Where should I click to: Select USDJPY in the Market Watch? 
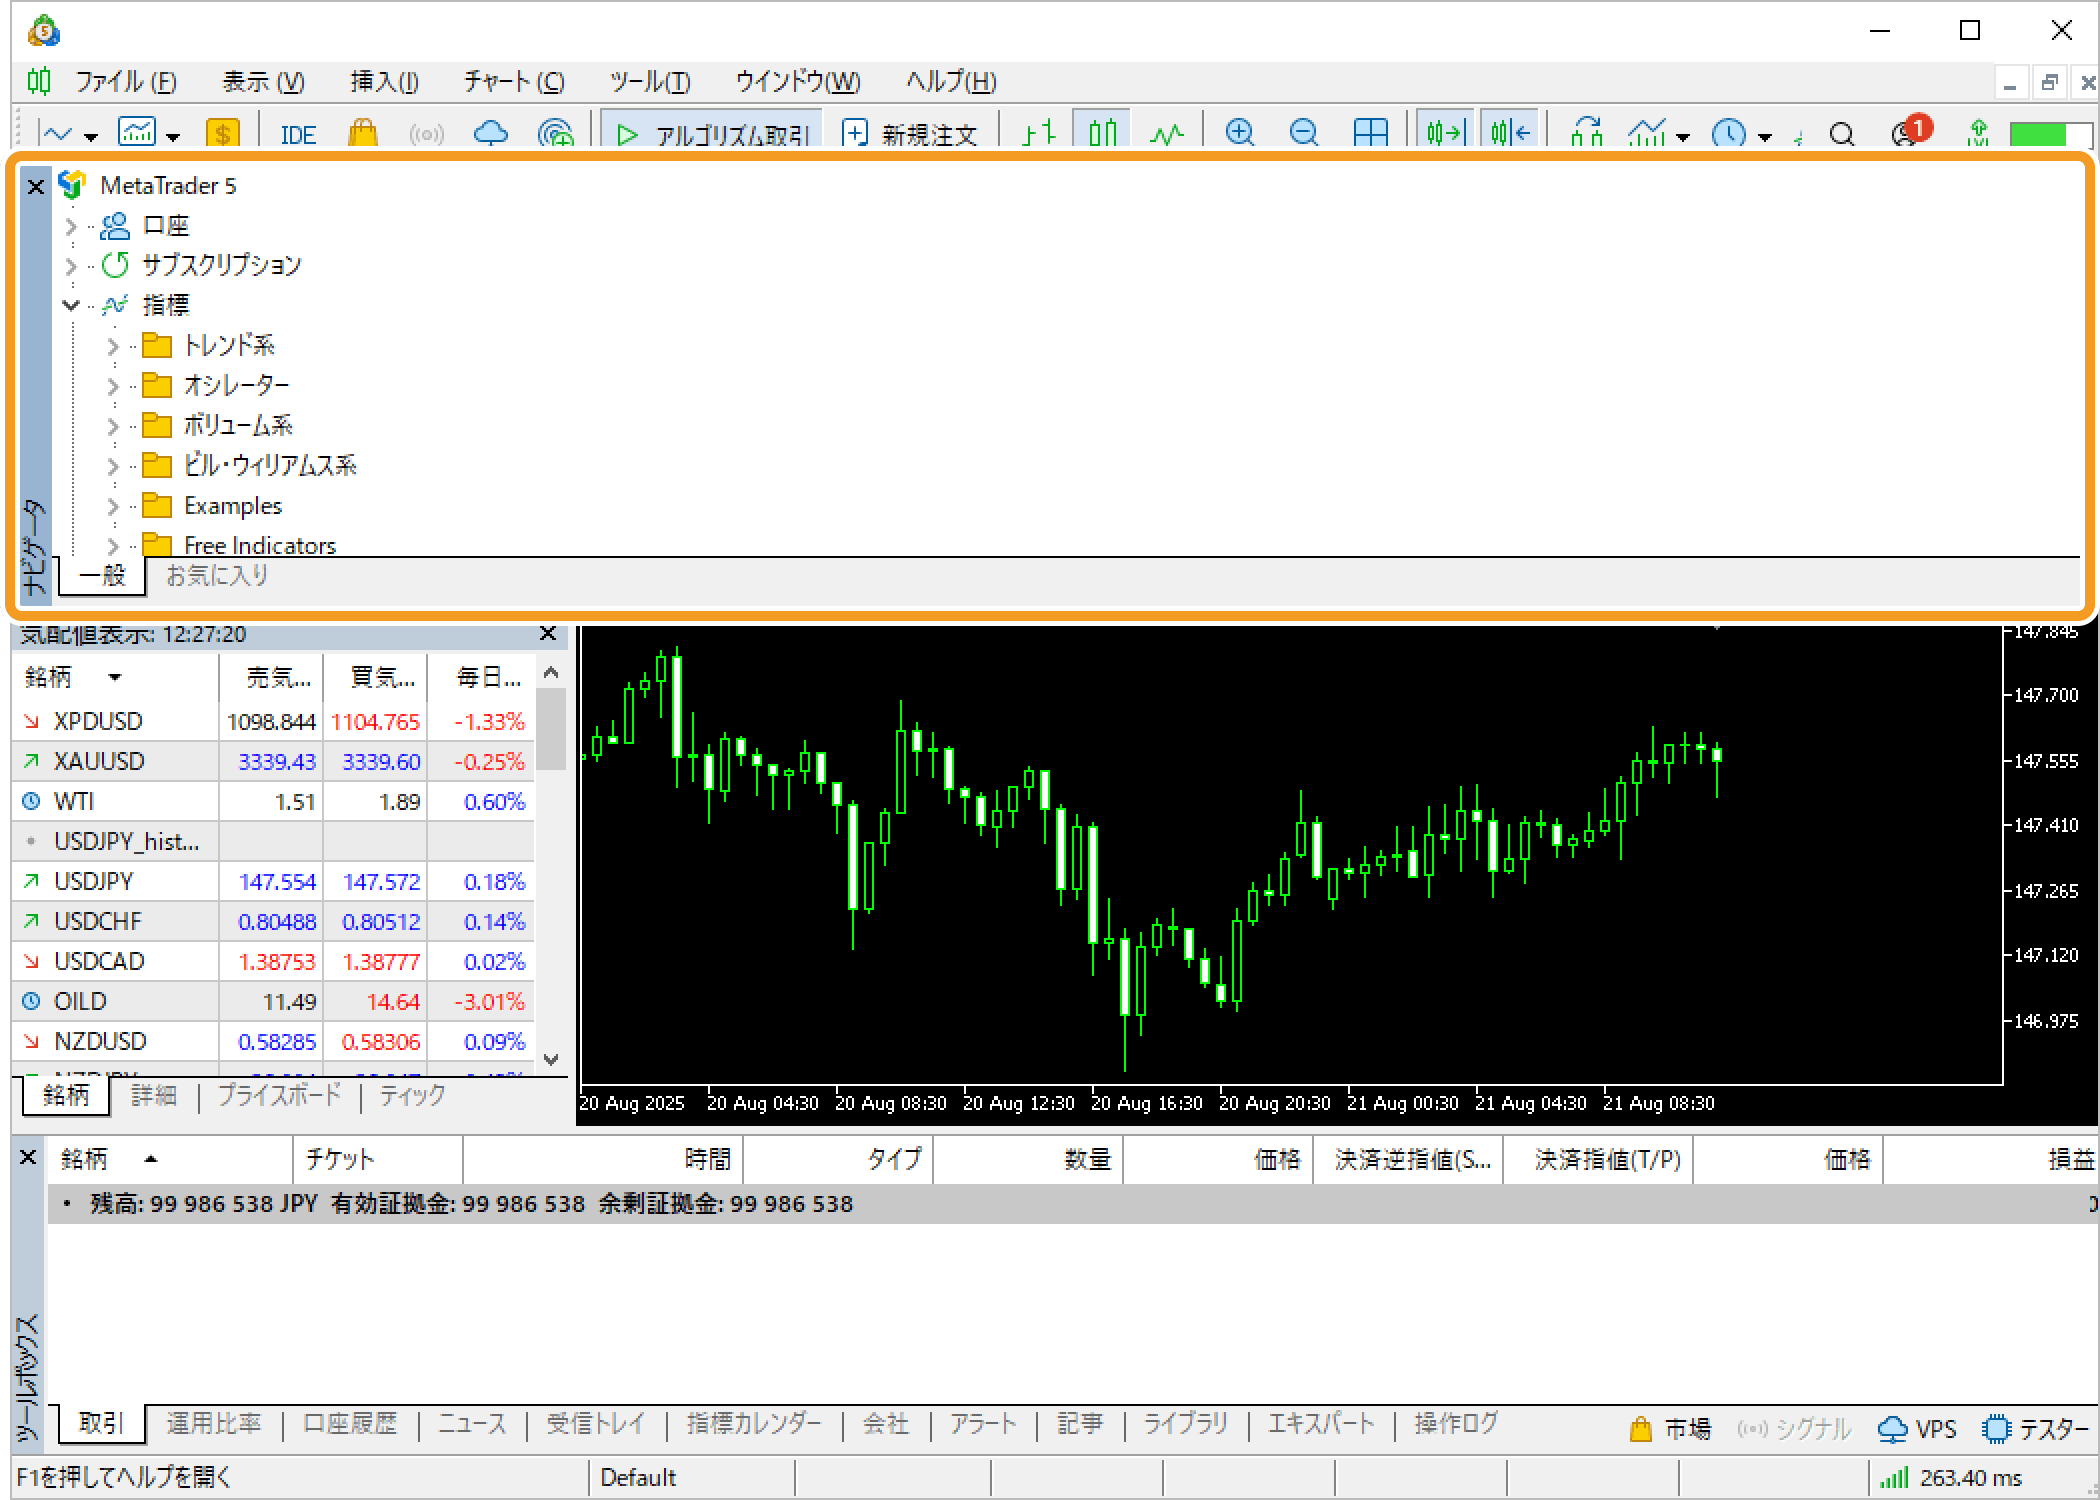pos(94,881)
